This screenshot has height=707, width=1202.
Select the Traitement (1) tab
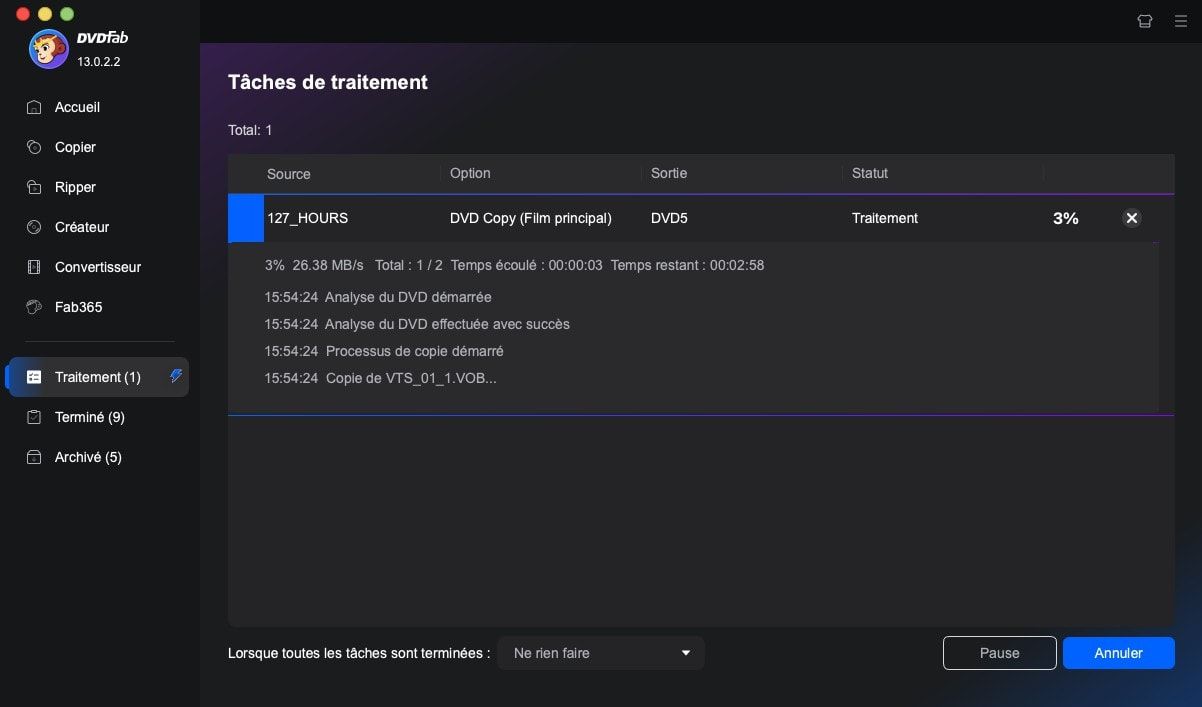[97, 377]
